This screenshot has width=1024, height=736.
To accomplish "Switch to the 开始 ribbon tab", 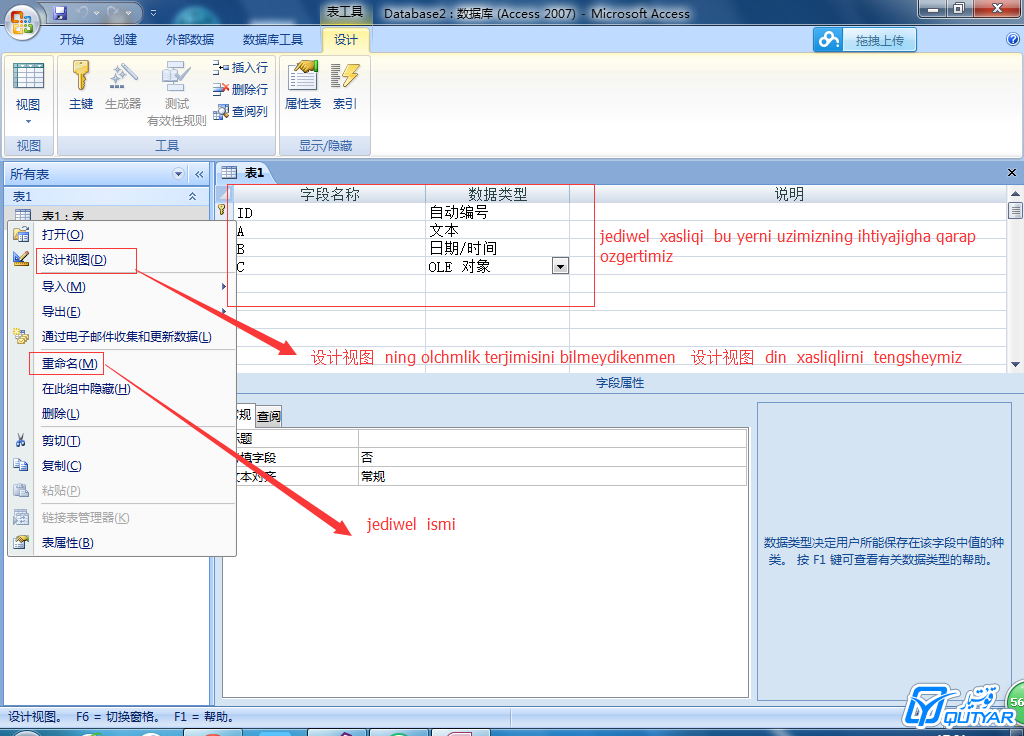I will [72, 40].
